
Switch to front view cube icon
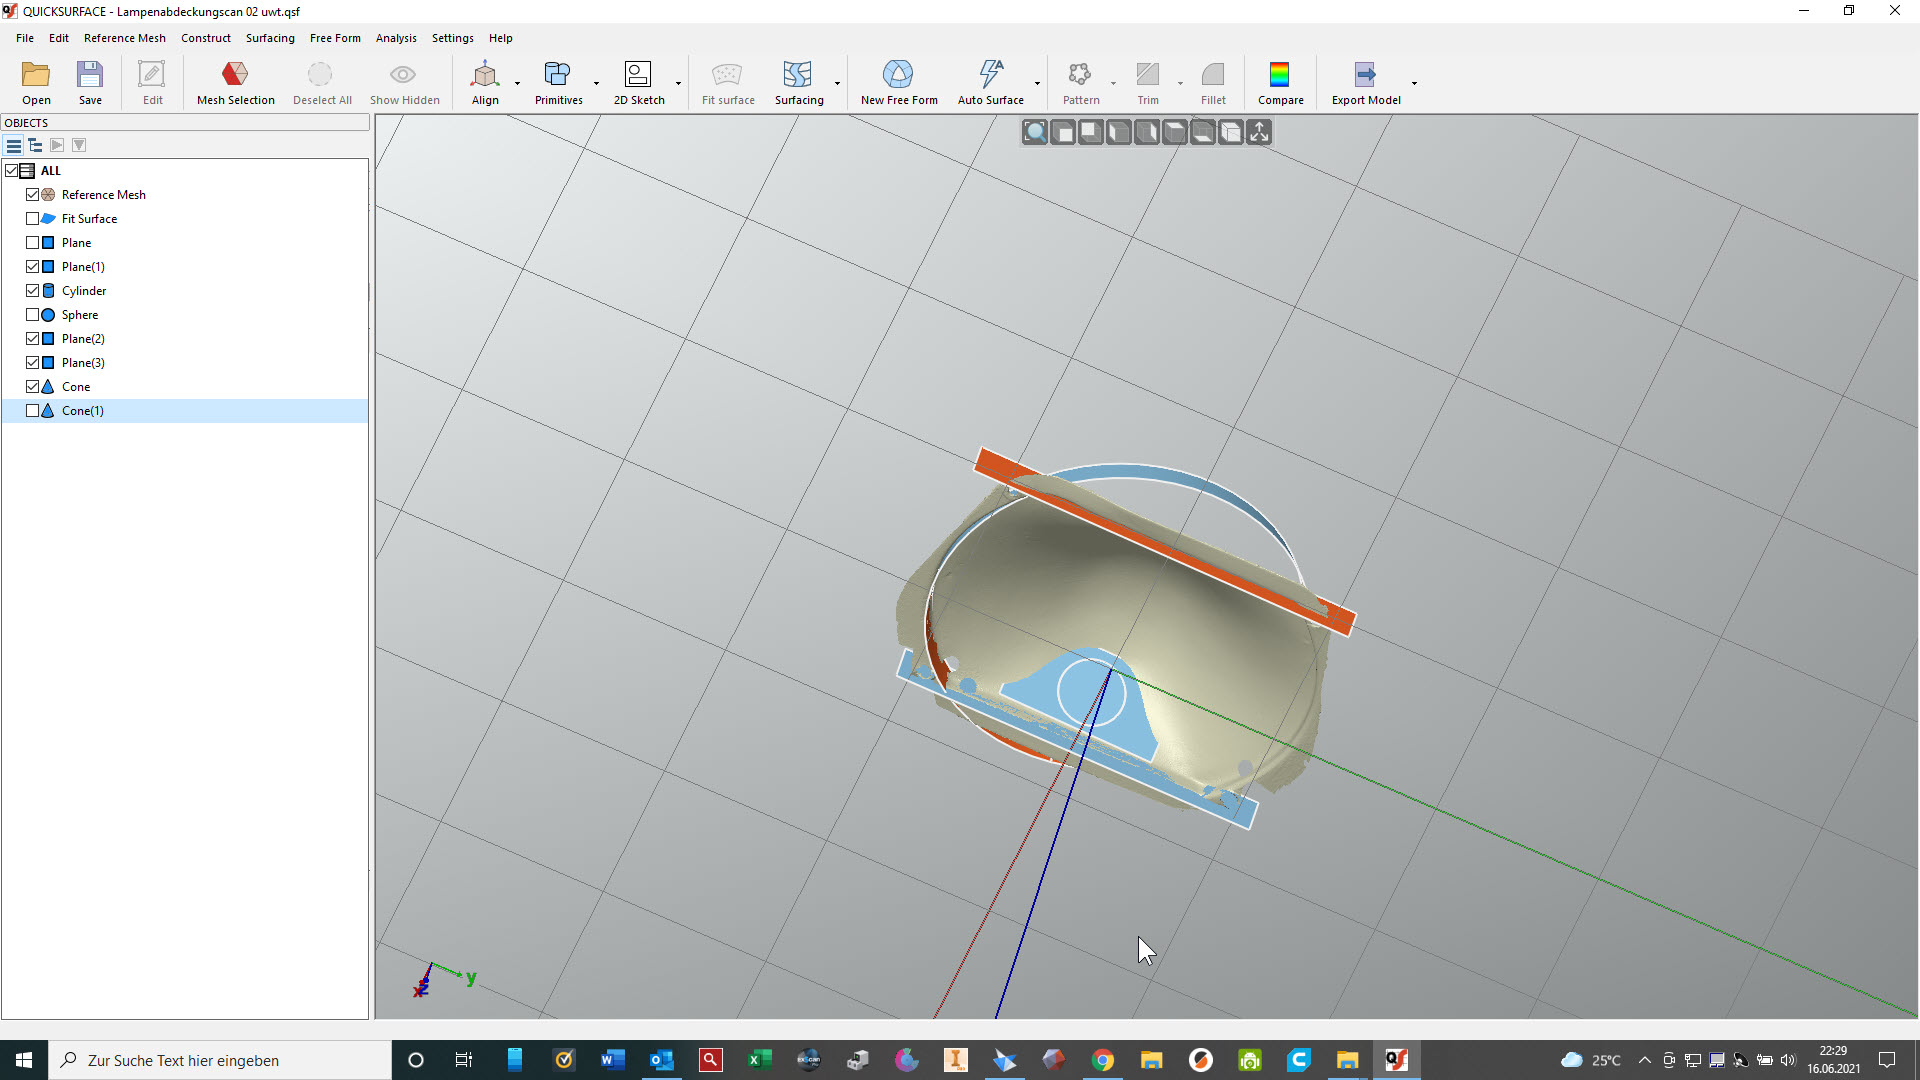pos(1063,132)
